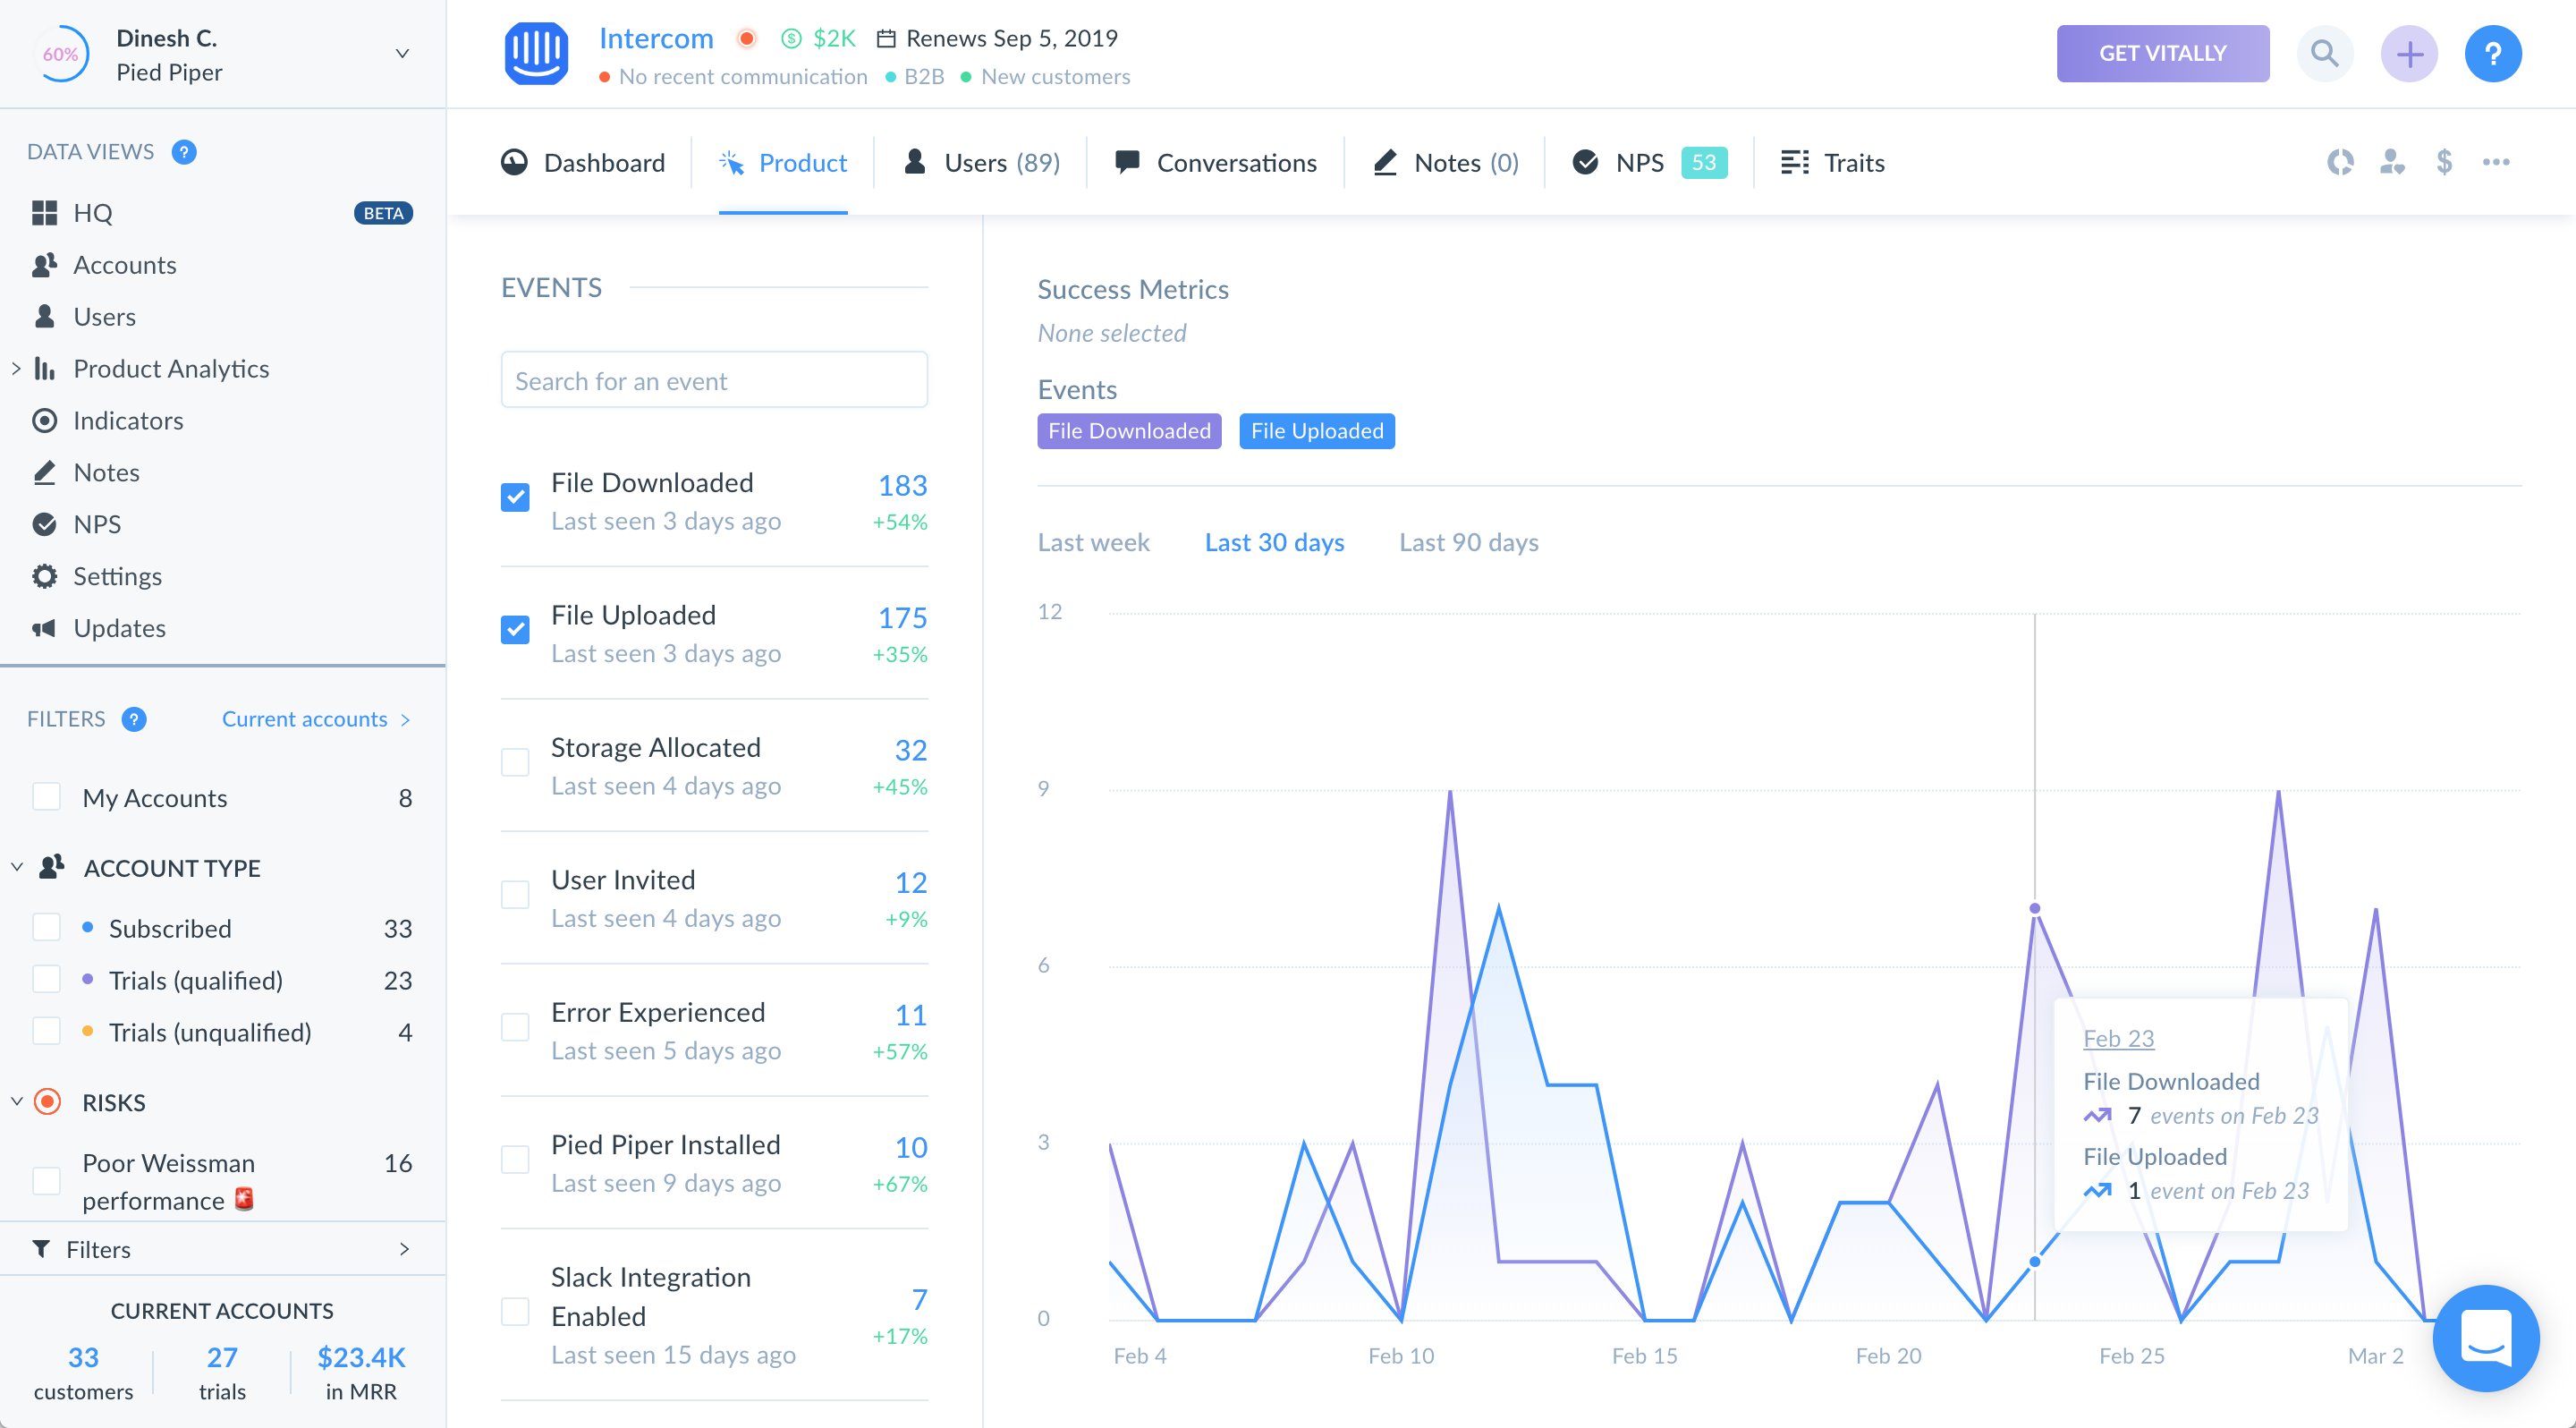Screen dimensions: 2576x1428
Task: Open the Dinesh C. account dropdown
Action: (402, 54)
